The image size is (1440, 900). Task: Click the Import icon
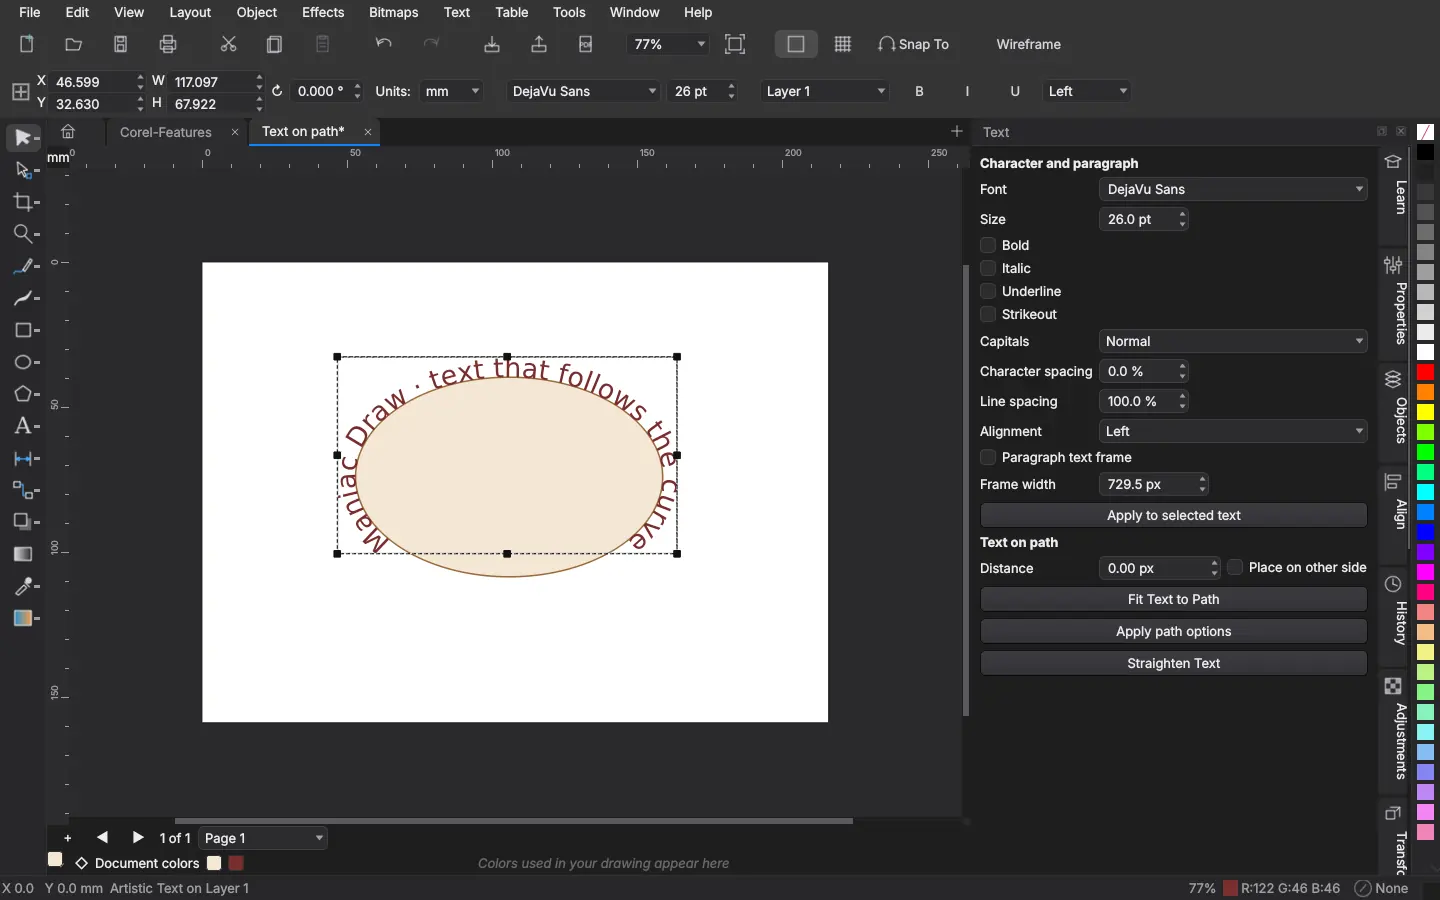click(x=492, y=45)
